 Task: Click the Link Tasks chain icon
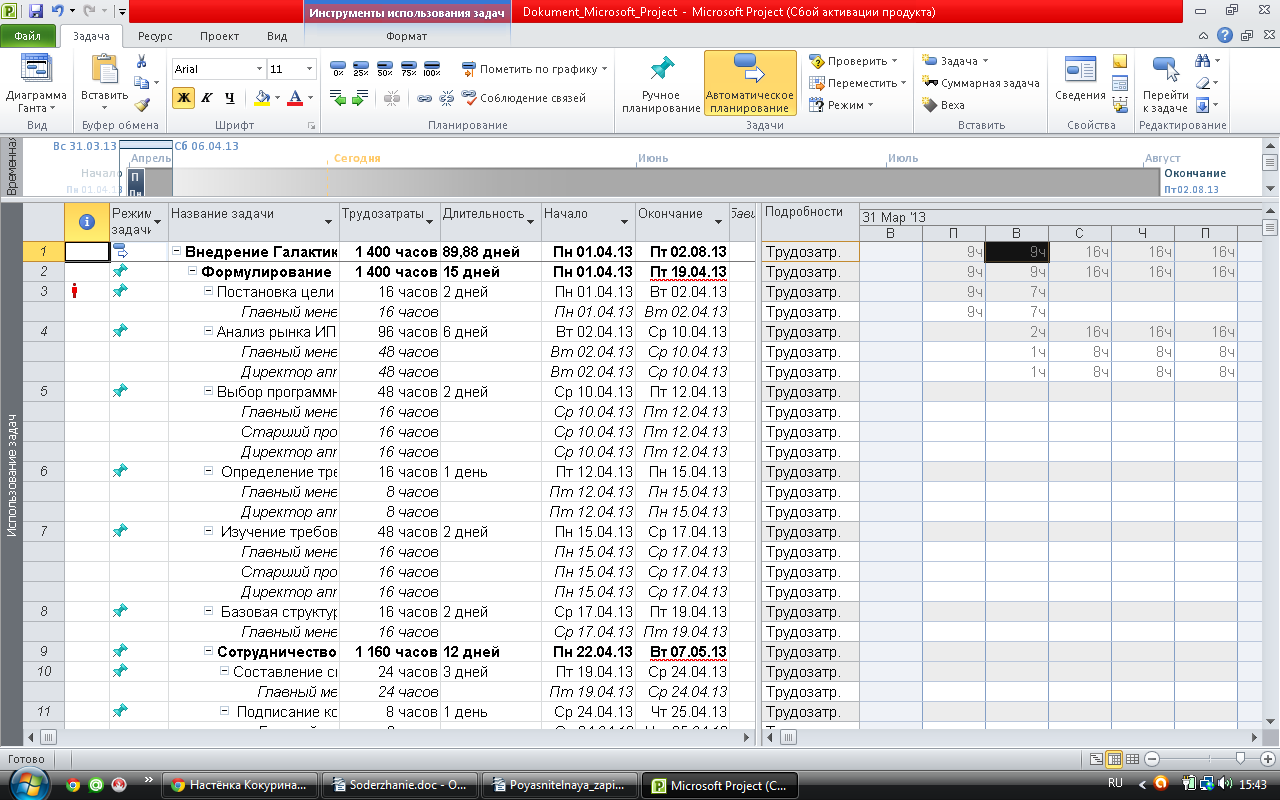(x=424, y=98)
